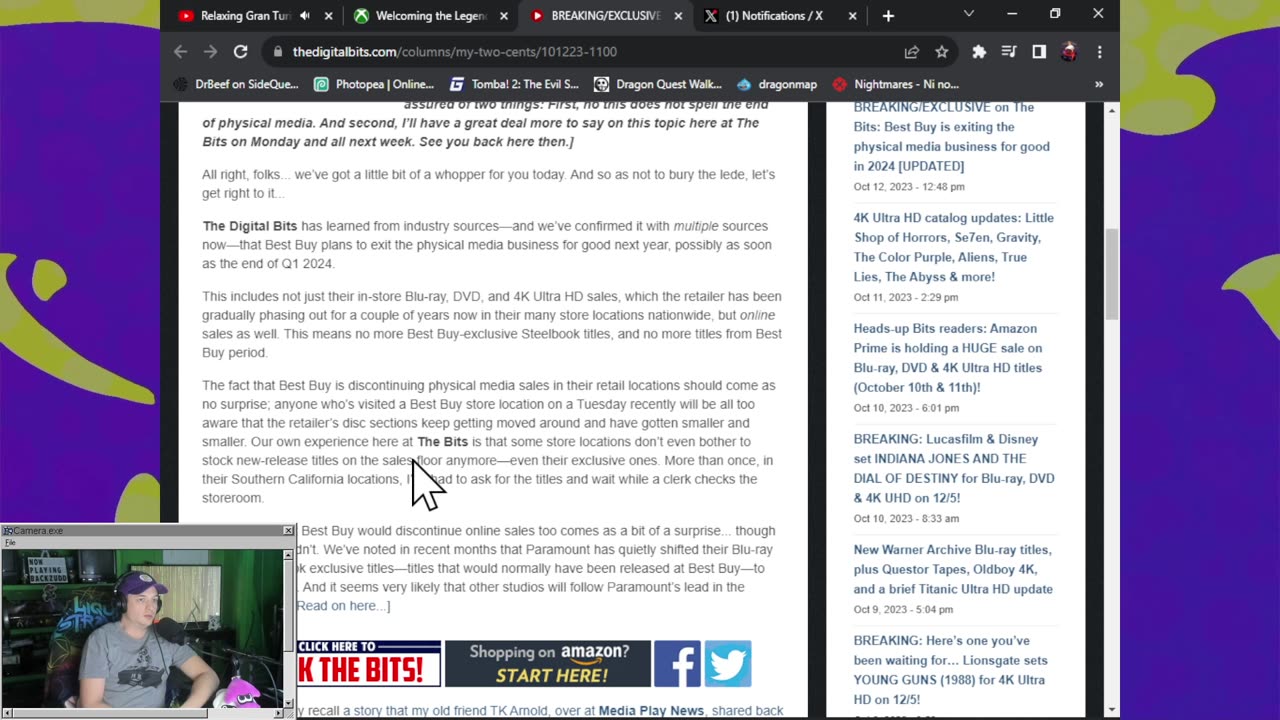Screen dimensions: 1280x720
Task: Click the page scrollbar up arrow
Action: pos(1111,109)
